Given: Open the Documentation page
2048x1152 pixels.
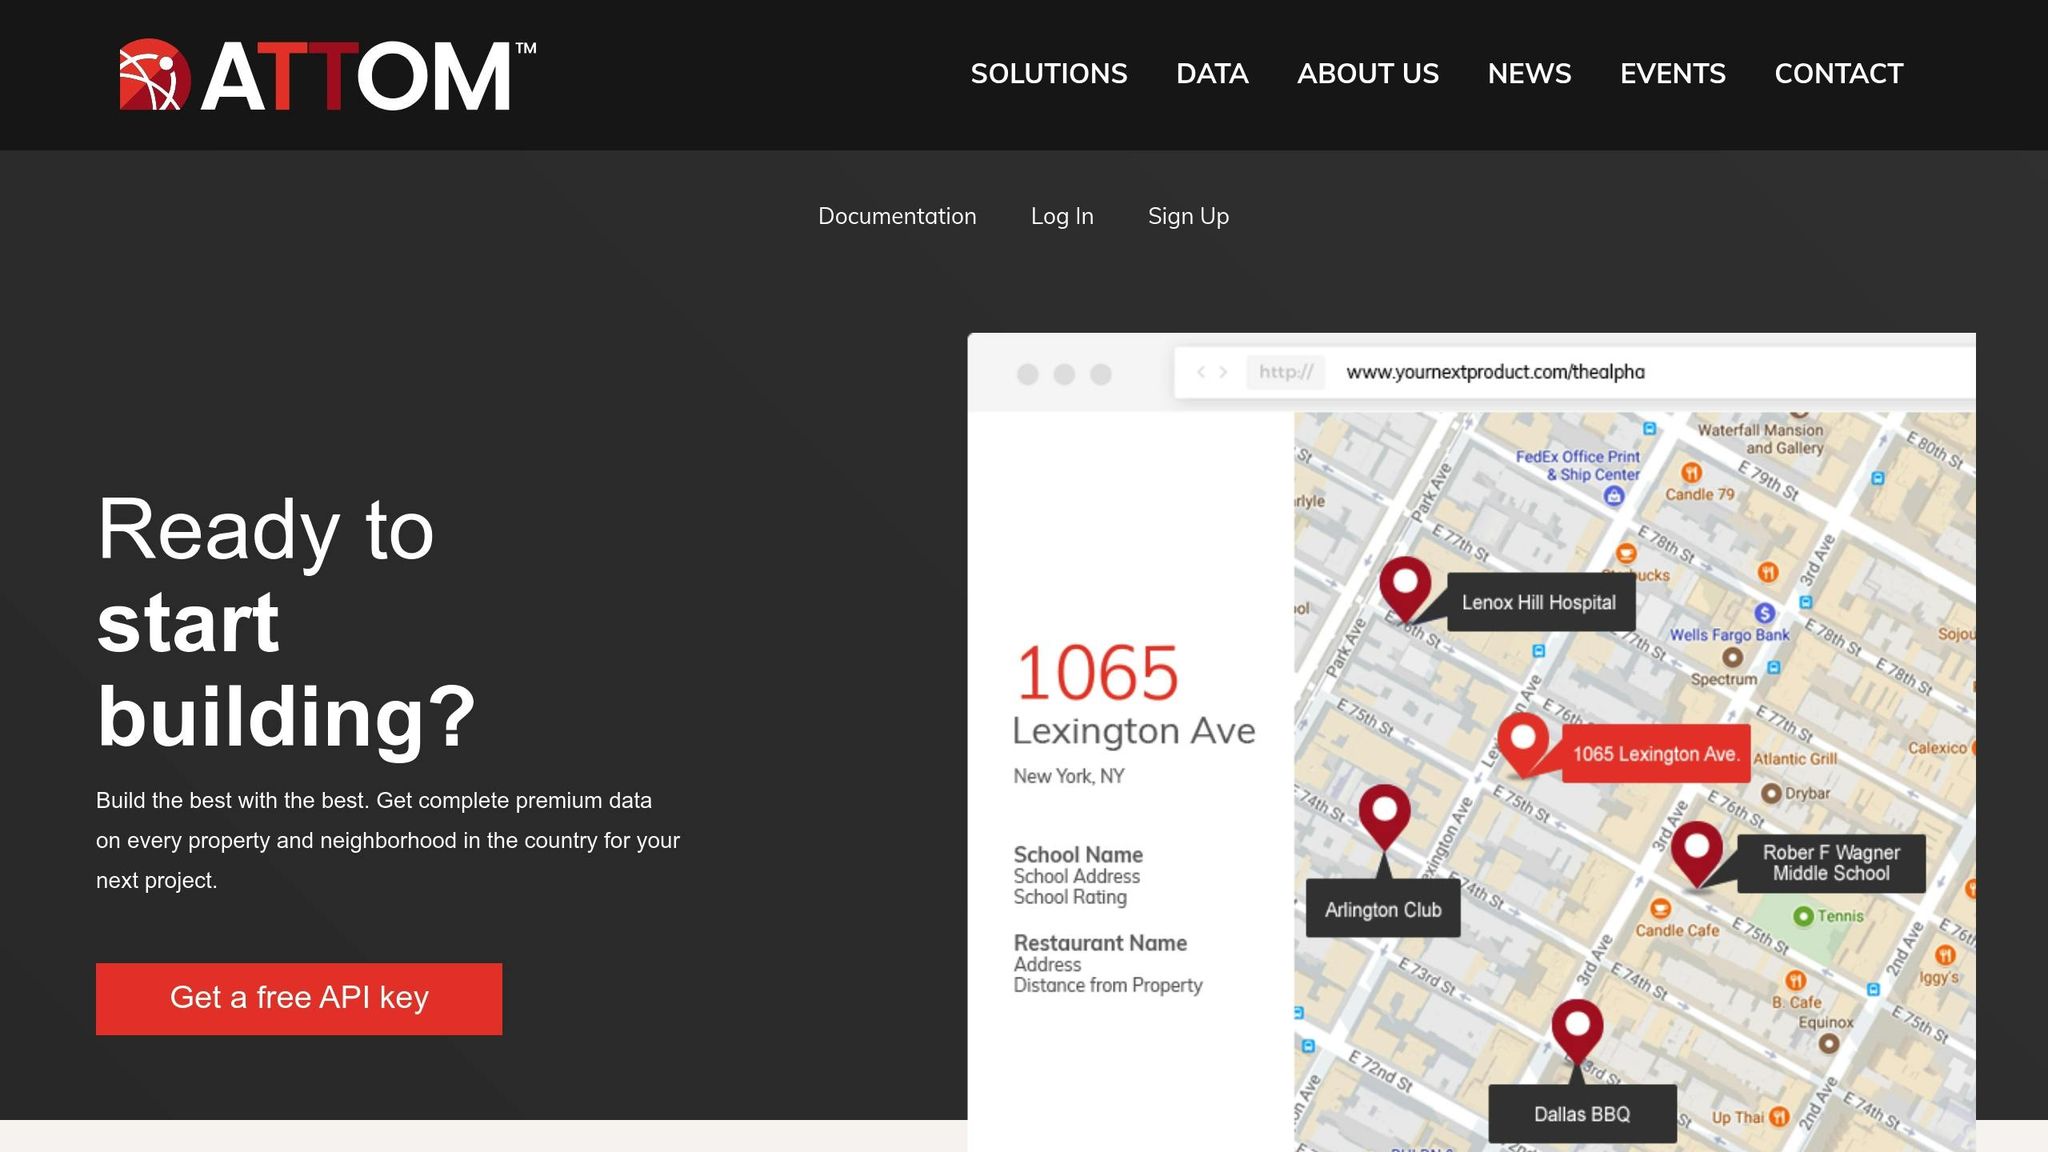Looking at the screenshot, I should 897,216.
